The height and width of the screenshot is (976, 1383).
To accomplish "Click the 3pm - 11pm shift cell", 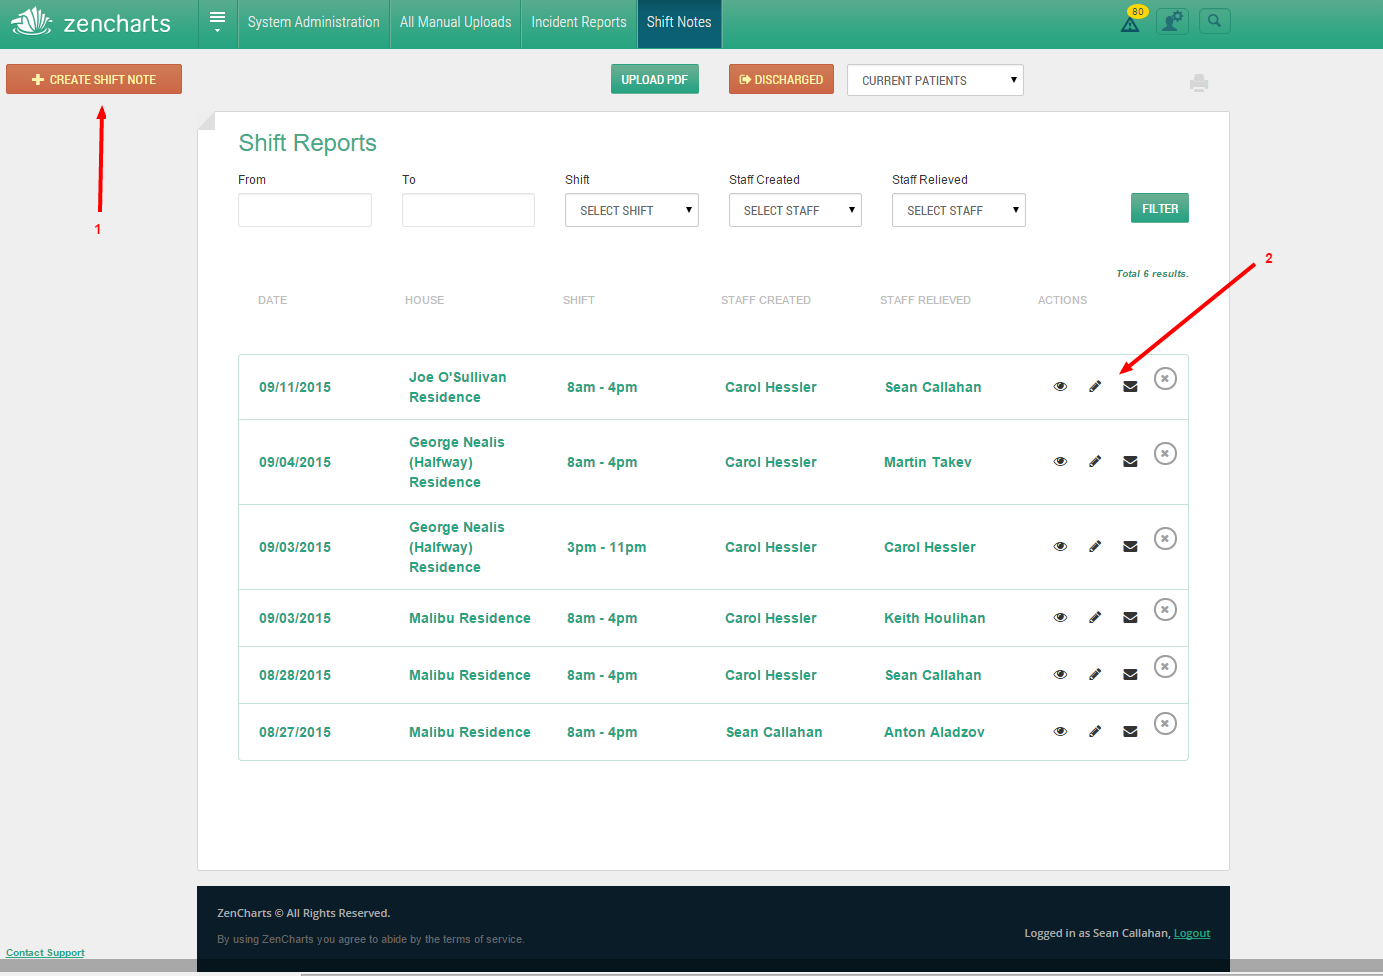I will (x=607, y=547).
